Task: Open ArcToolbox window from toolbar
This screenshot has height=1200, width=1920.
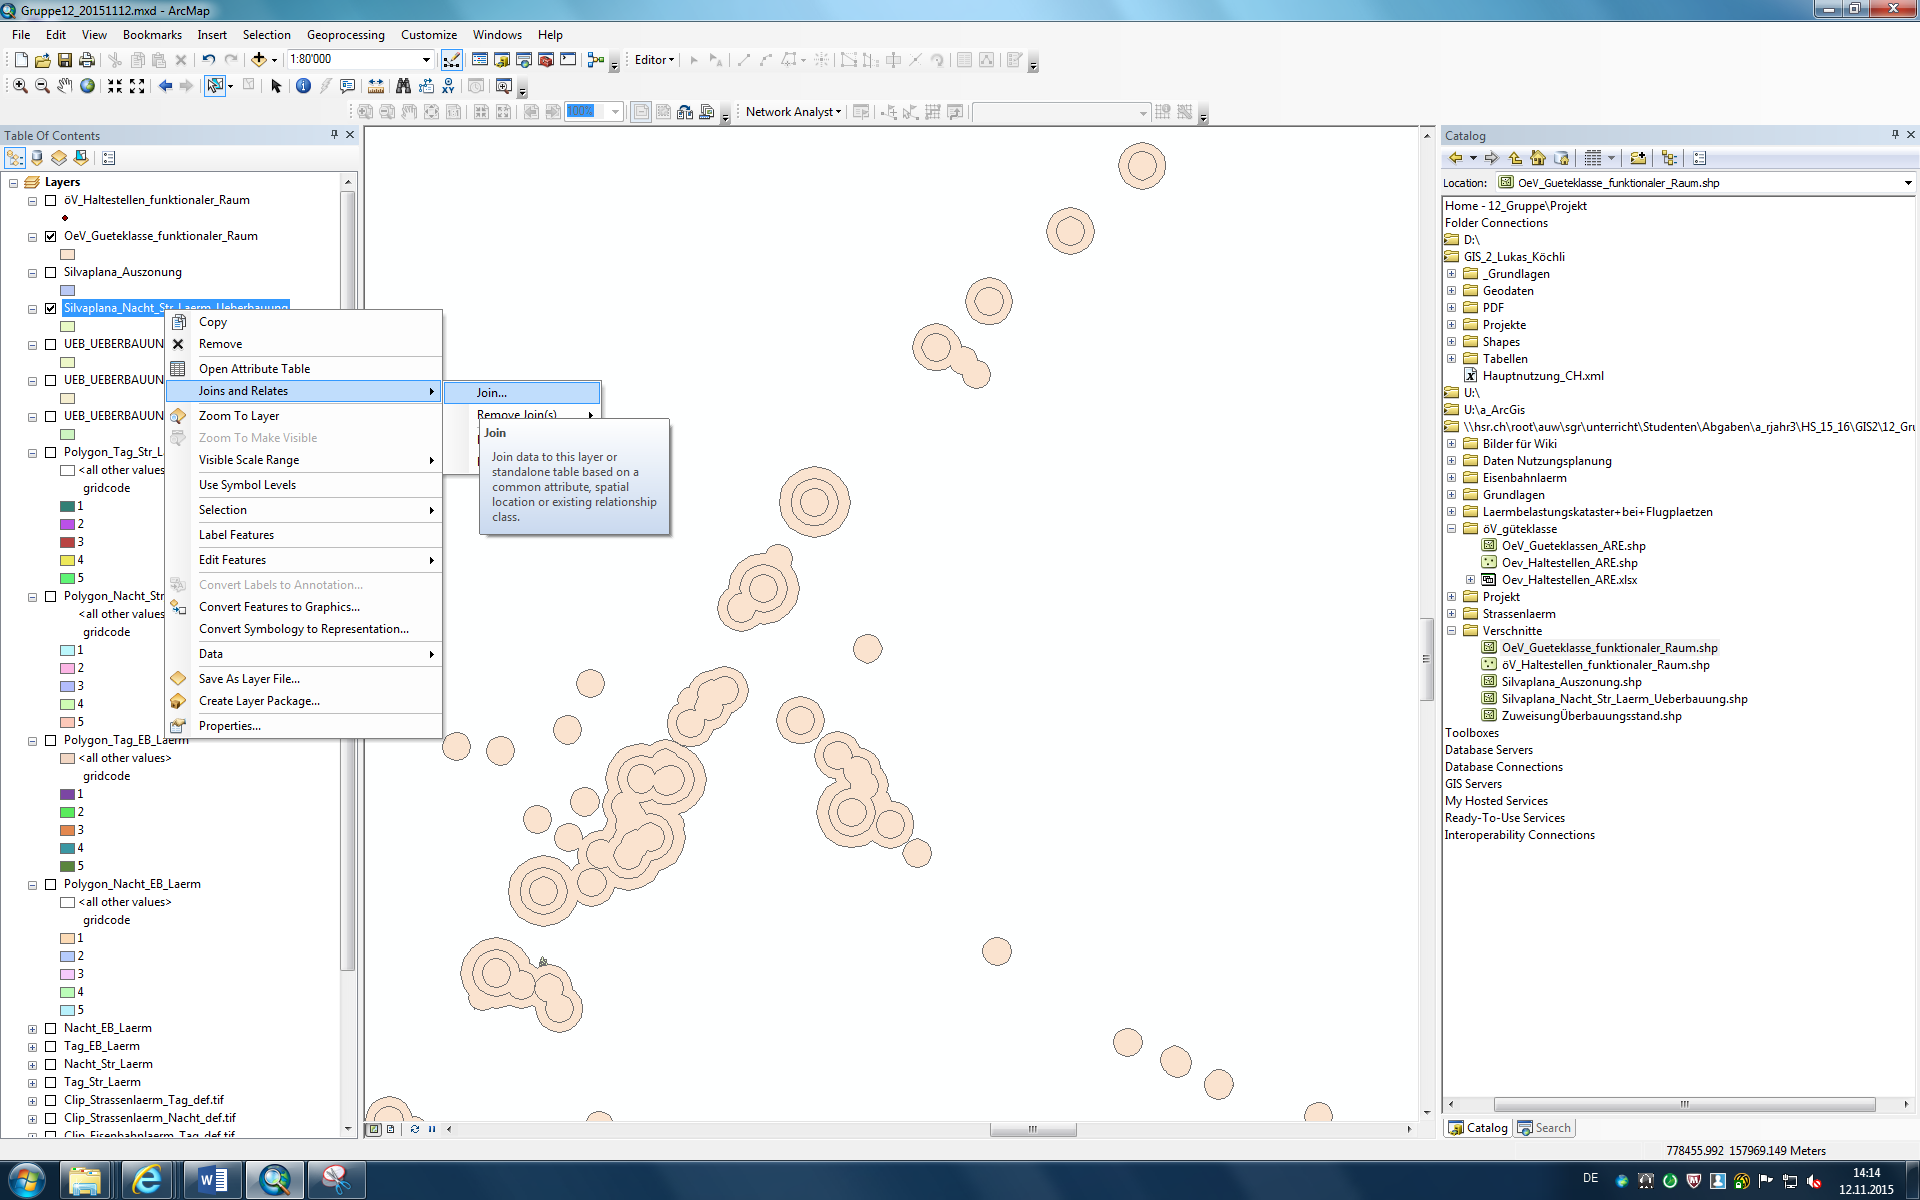Action: tap(546, 60)
